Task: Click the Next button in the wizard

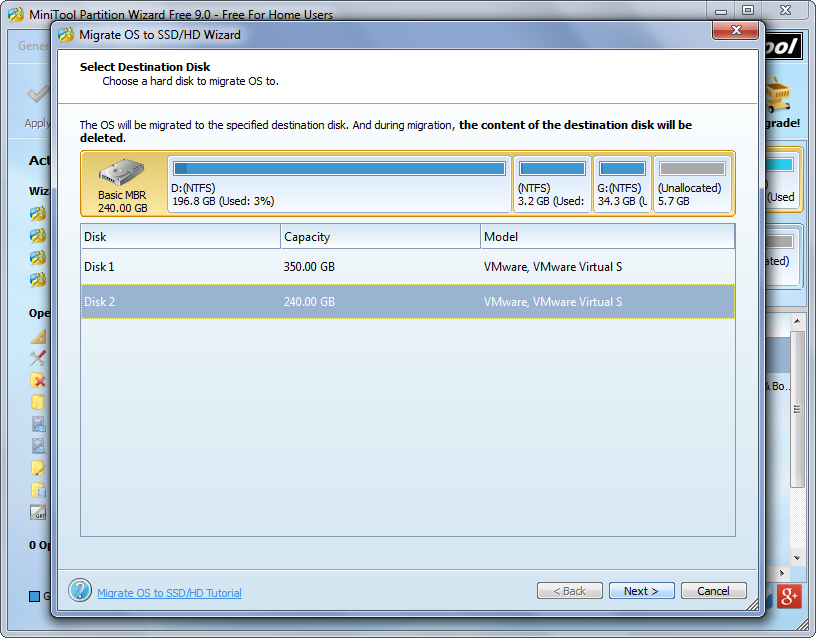Action: (x=641, y=591)
